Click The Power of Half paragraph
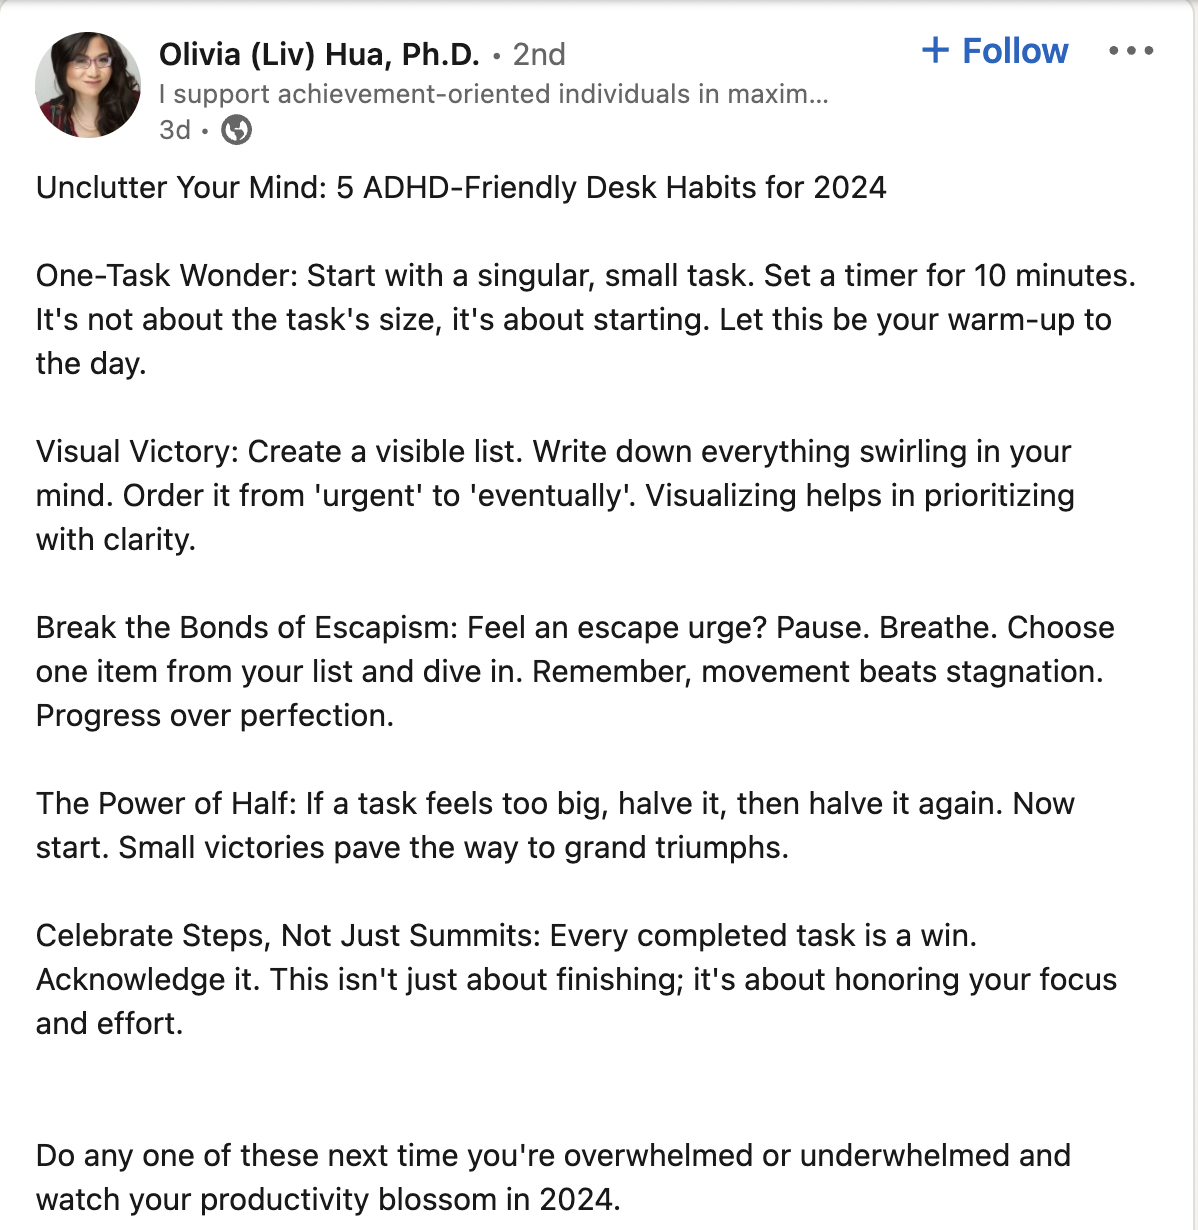1198x1230 pixels. point(555,826)
